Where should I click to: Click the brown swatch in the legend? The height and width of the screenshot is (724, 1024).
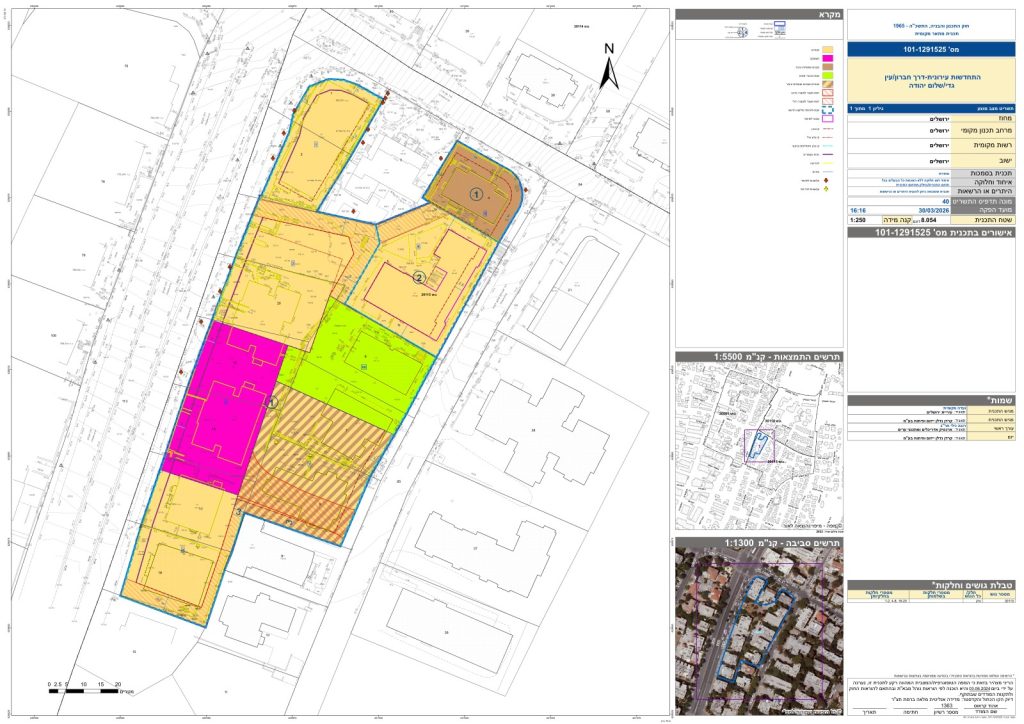(827, 67)
